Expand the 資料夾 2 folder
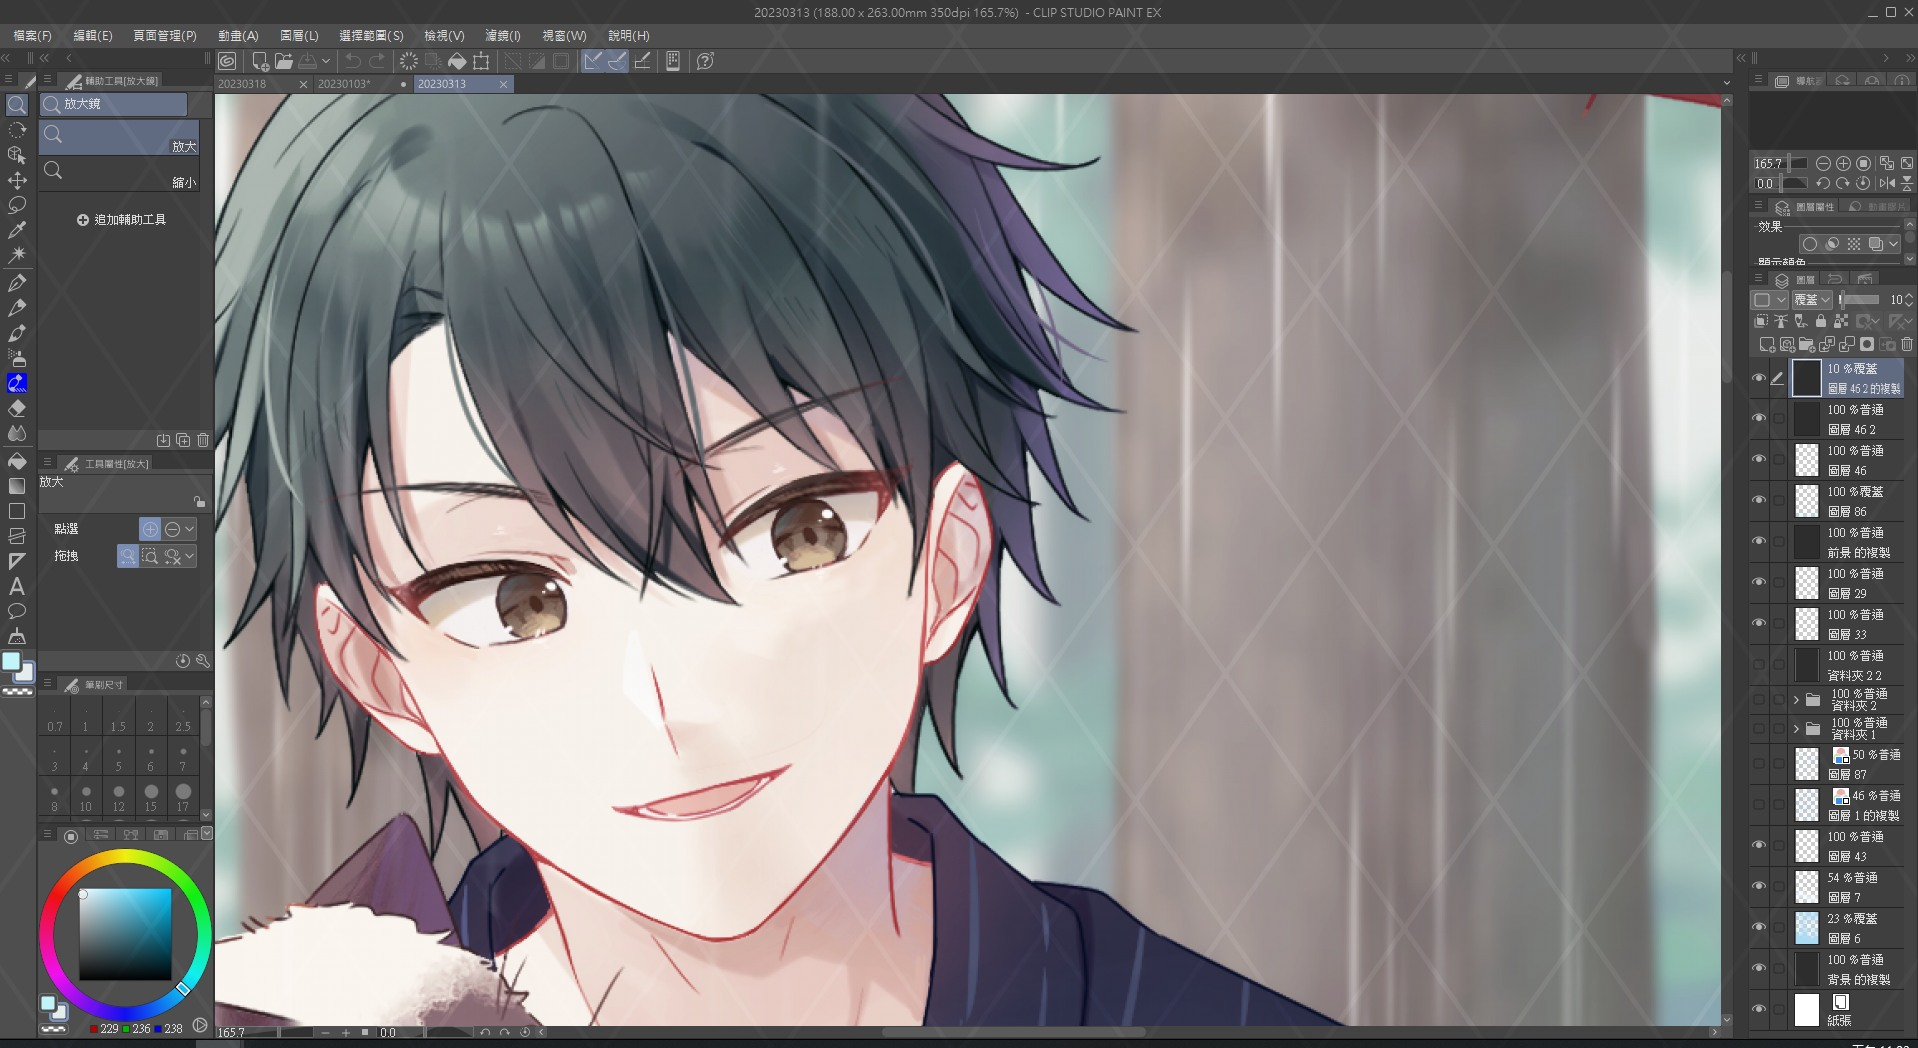This screenshot has height=1048, width=1918. (1797, 700)
